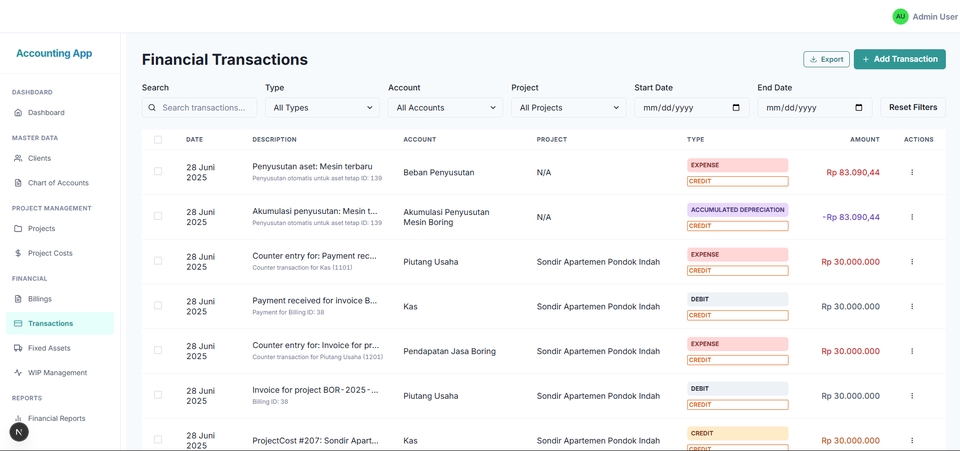The height and width of the screenshot is (451, 960).
Task: Navigate to Billings
Action: point(60,299)
